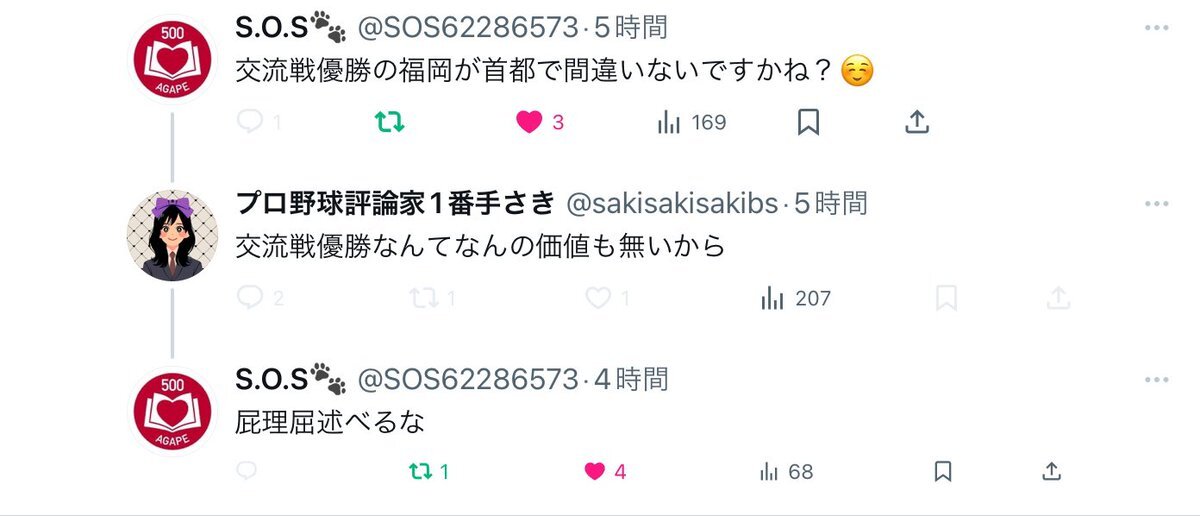Open the 4時間 timestamp on last tweet

pyautogui.click(x=631, y=380)
